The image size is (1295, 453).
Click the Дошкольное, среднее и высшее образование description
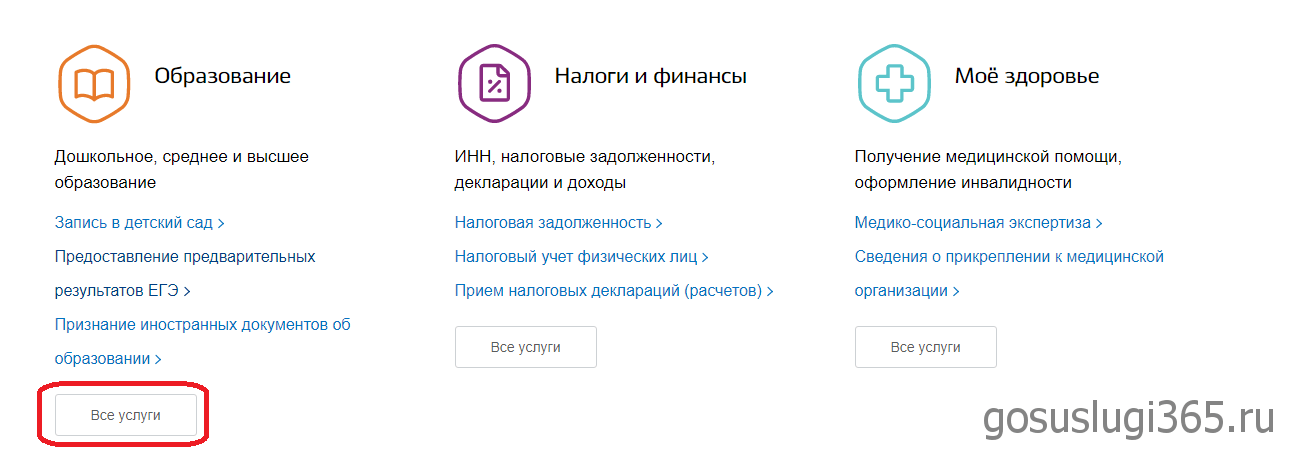click(x=181, y=157)
